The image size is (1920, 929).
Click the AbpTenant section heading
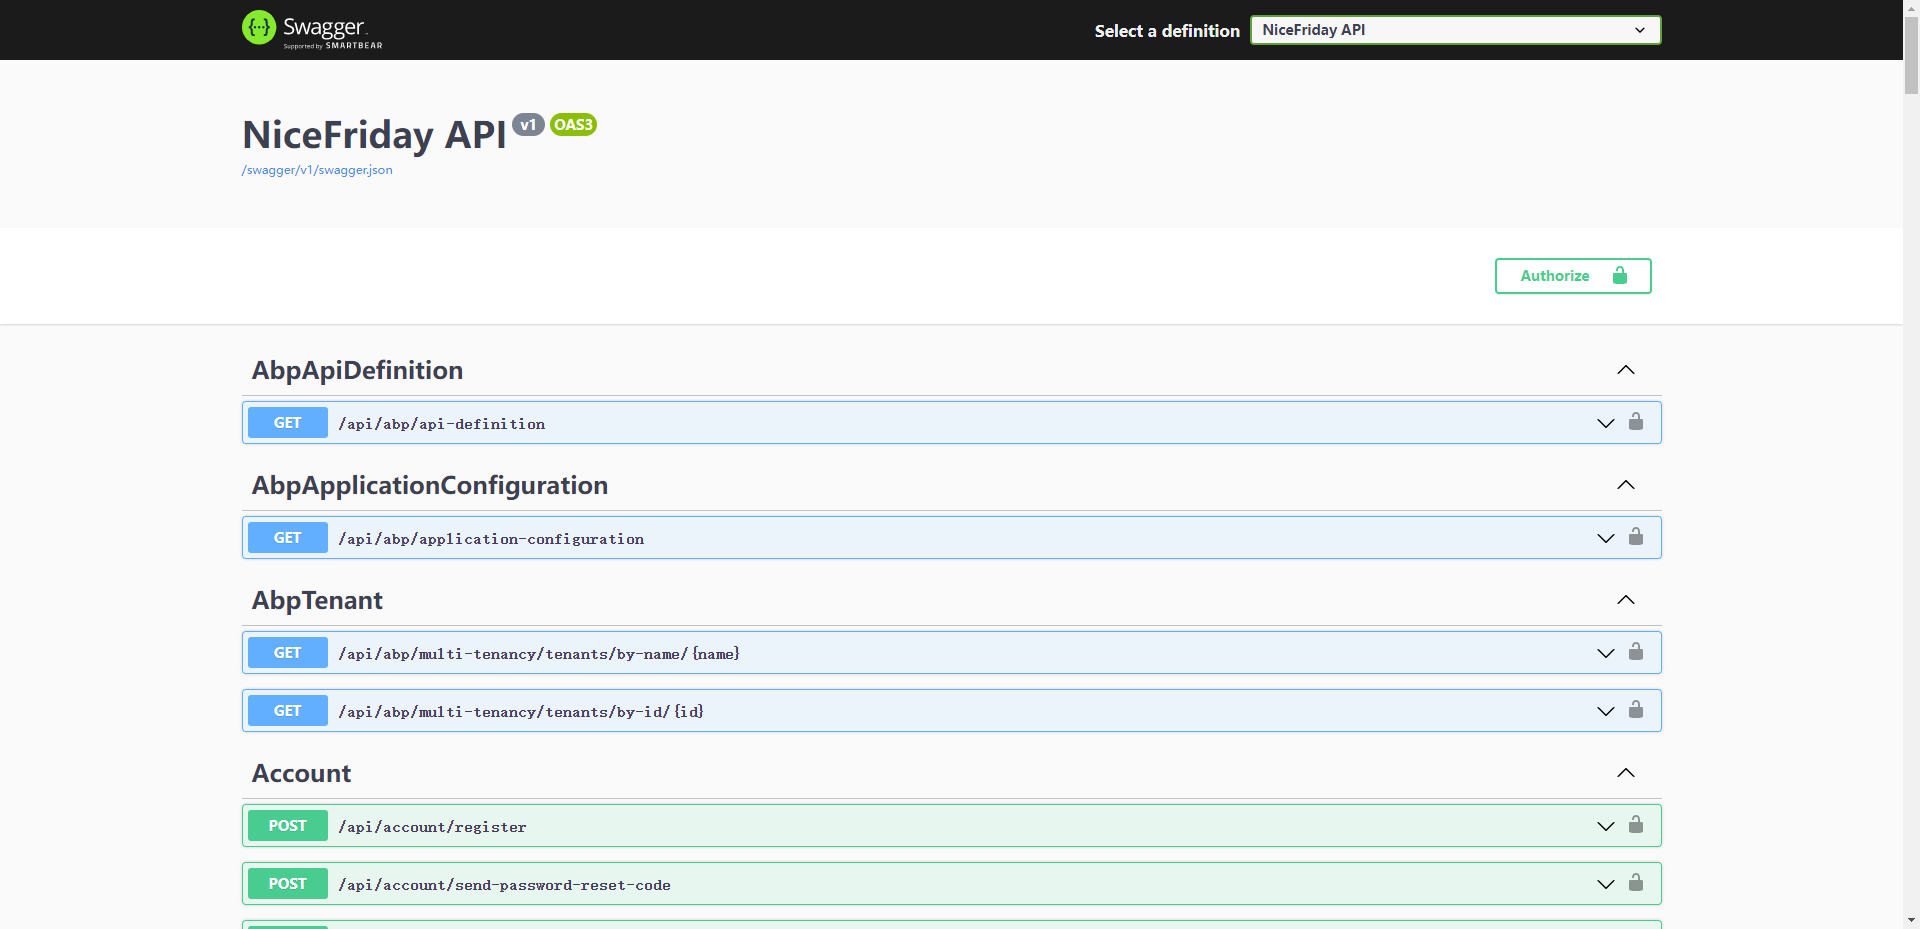pyautogui.click(x=317, y=601)
